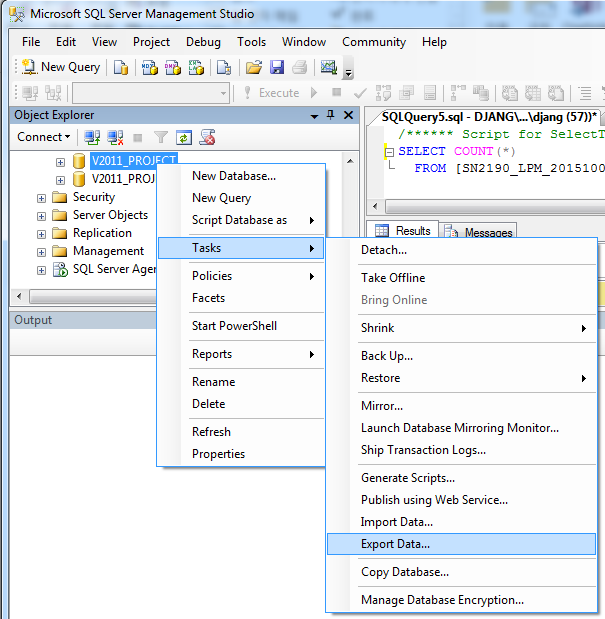Click the Print icon in toolbar

point(300,68)
